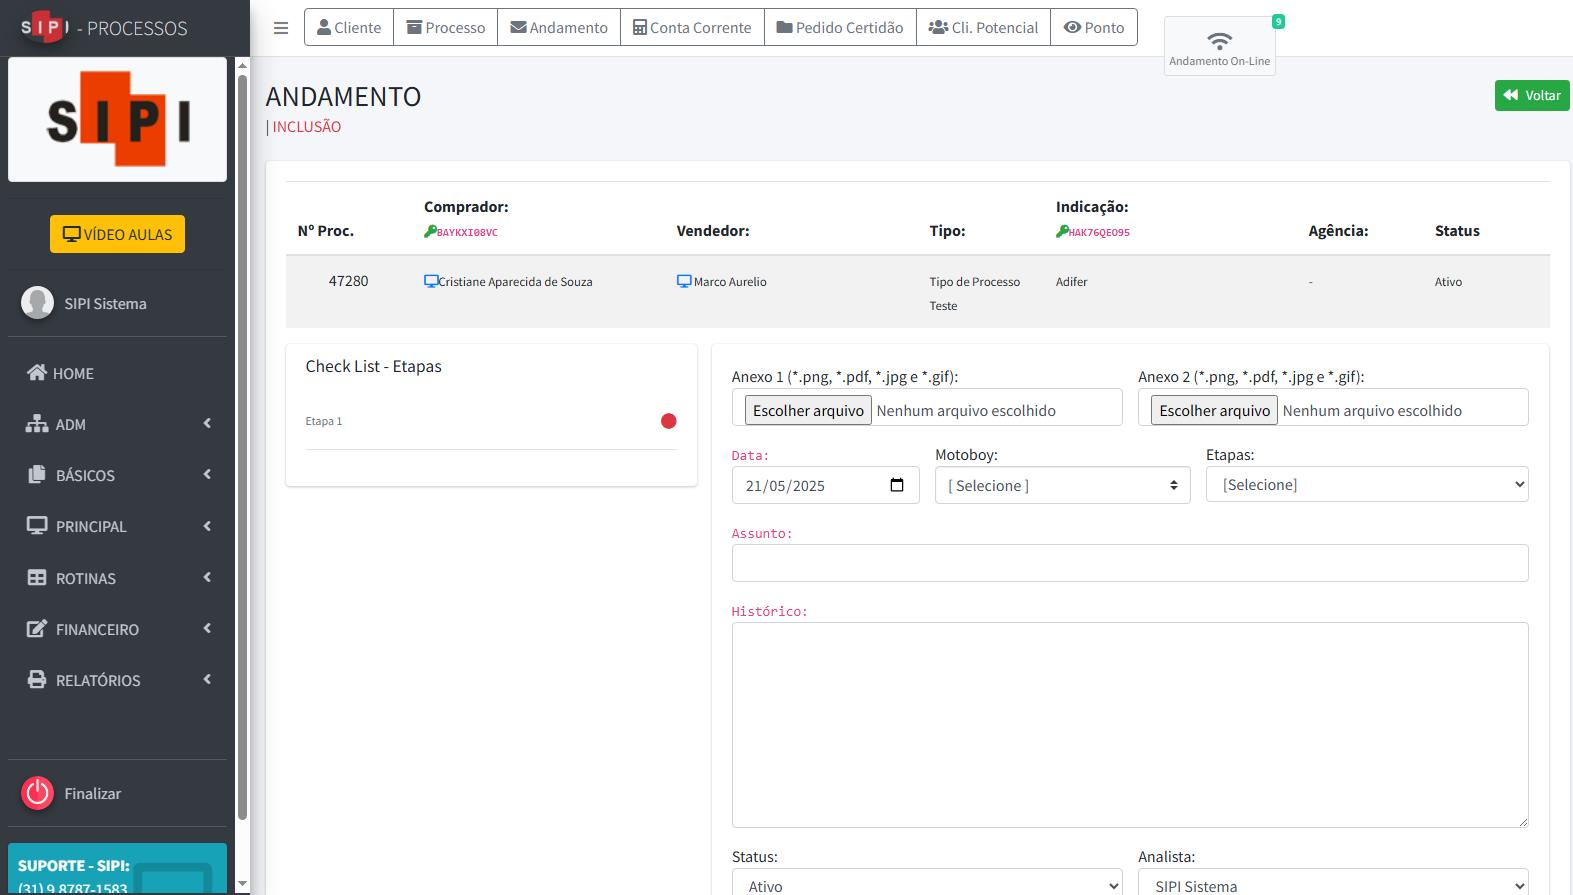The width and height of the screenshot is (1573, 895).
Task: Click the sidebar scrollbar down arrow
Action: [242, 885]
